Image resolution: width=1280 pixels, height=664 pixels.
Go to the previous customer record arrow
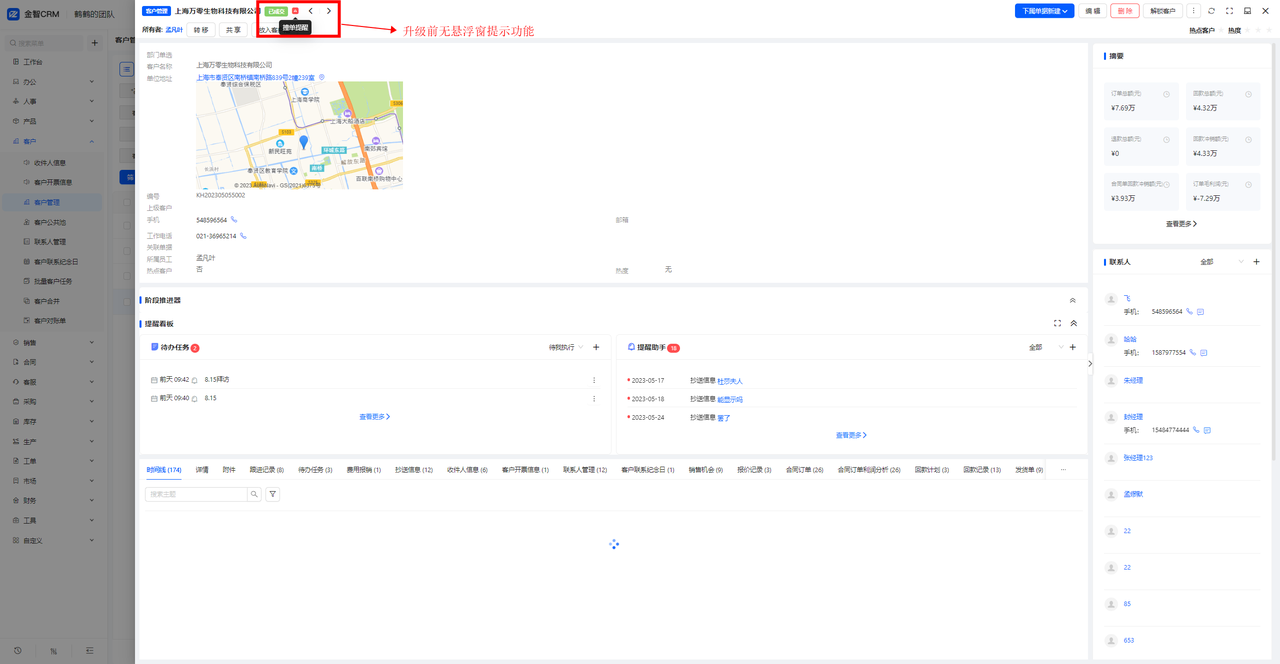click(x=311, y=11)
